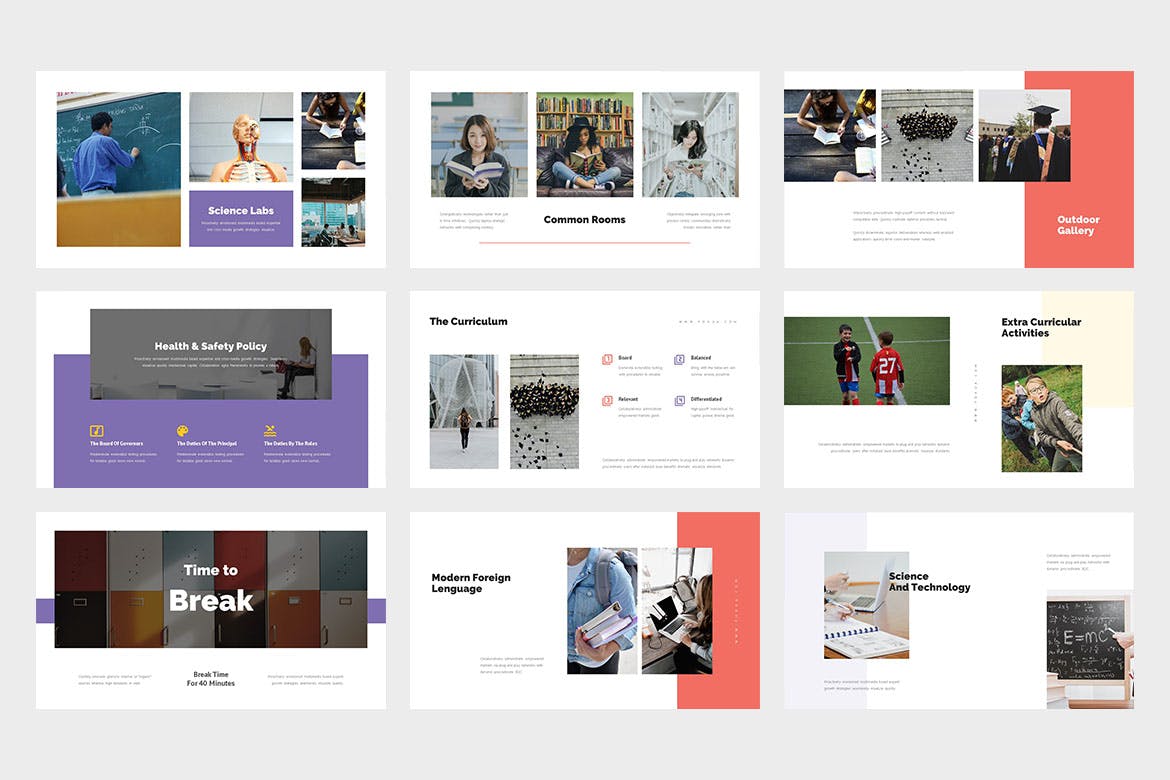Select the purple Science Labs title box
1170x780 pixels.
[241, 218]
